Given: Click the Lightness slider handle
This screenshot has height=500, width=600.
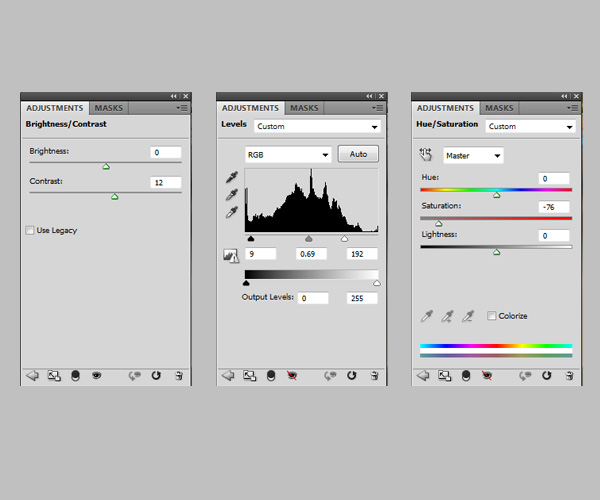Looking at the screenshot, I should click(x=497, y=252).
